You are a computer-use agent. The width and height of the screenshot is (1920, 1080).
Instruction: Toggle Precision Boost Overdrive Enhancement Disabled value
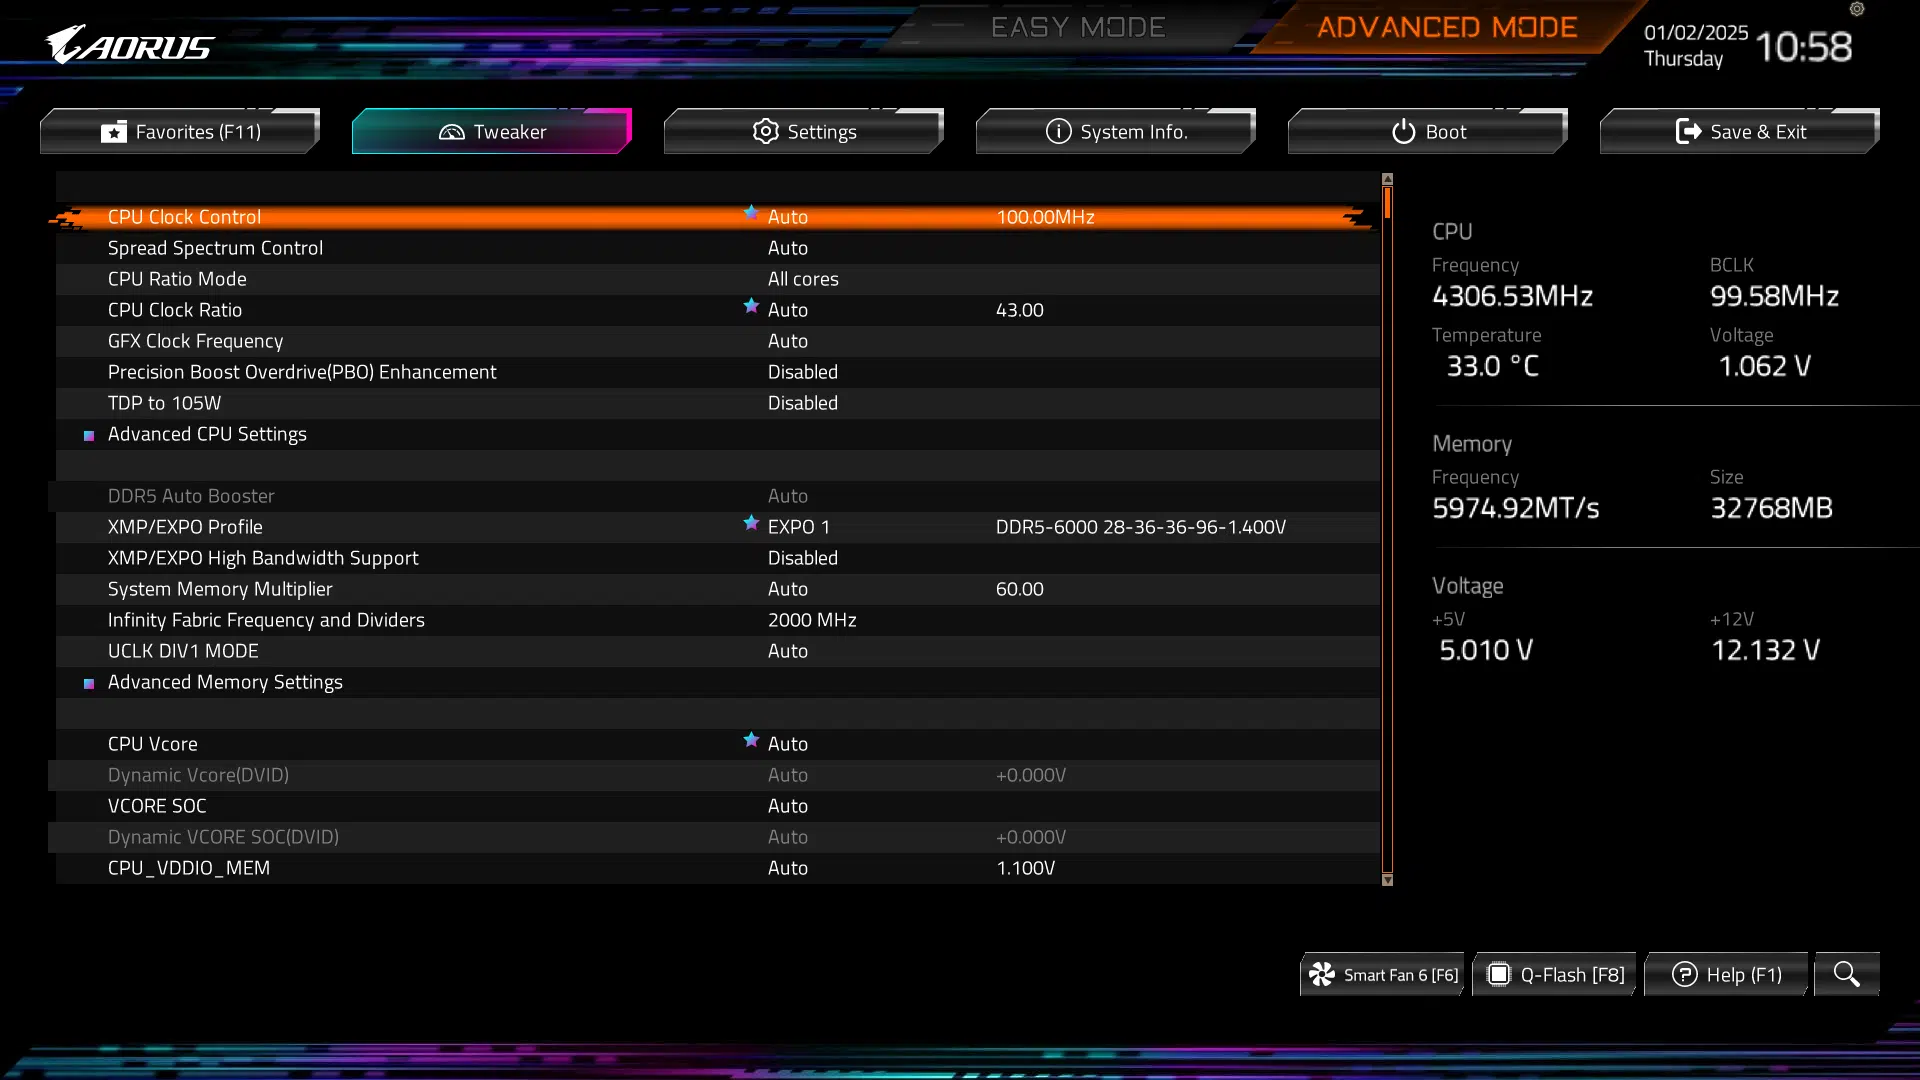pos(803,372)
